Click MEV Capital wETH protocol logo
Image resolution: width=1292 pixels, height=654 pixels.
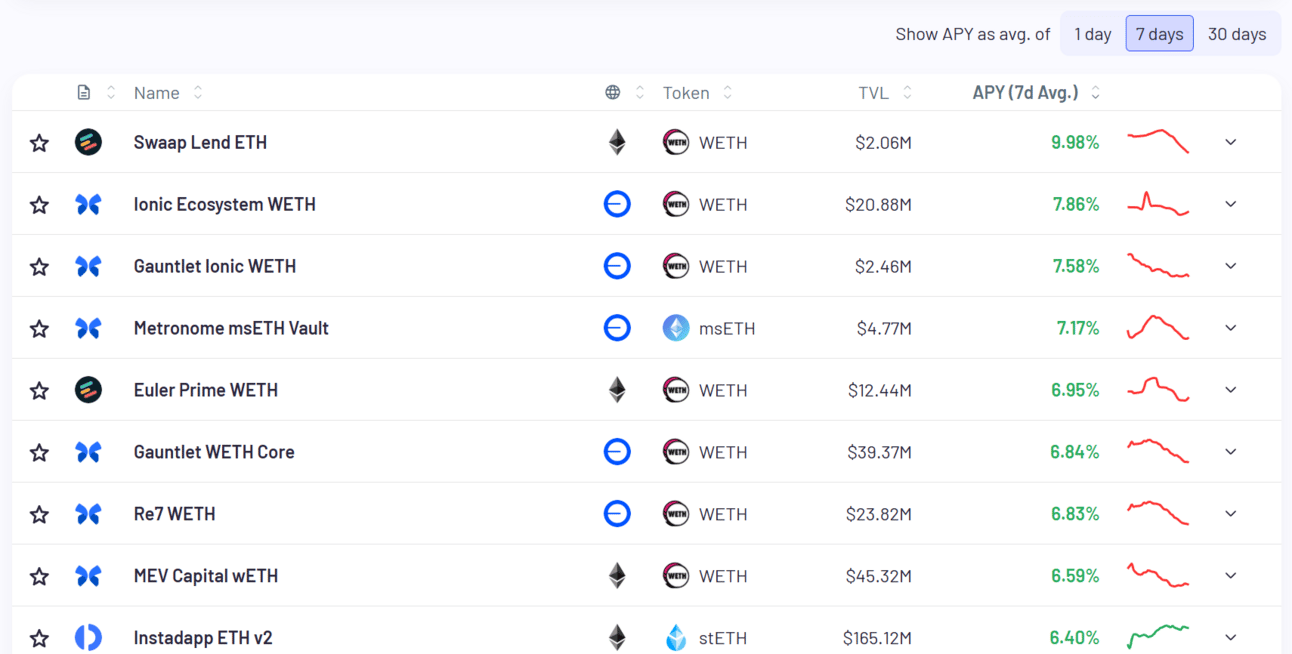pos(88,576)
